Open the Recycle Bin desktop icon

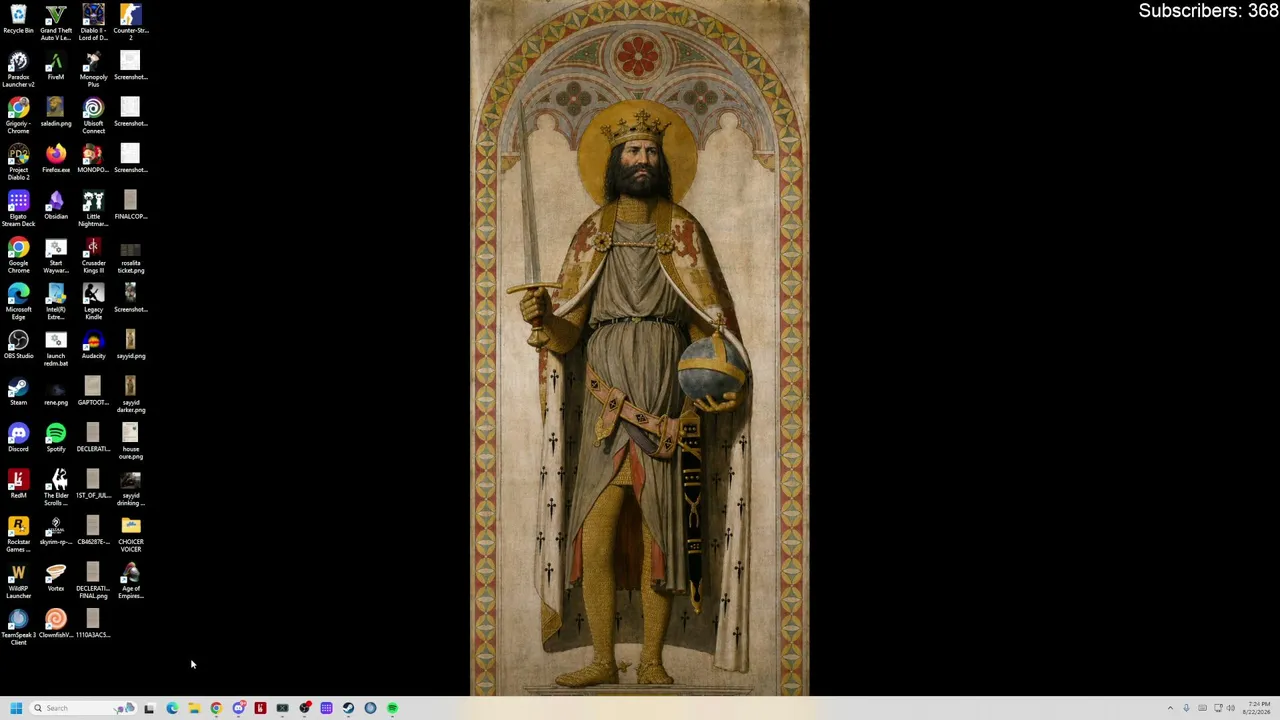pos(18,20)
